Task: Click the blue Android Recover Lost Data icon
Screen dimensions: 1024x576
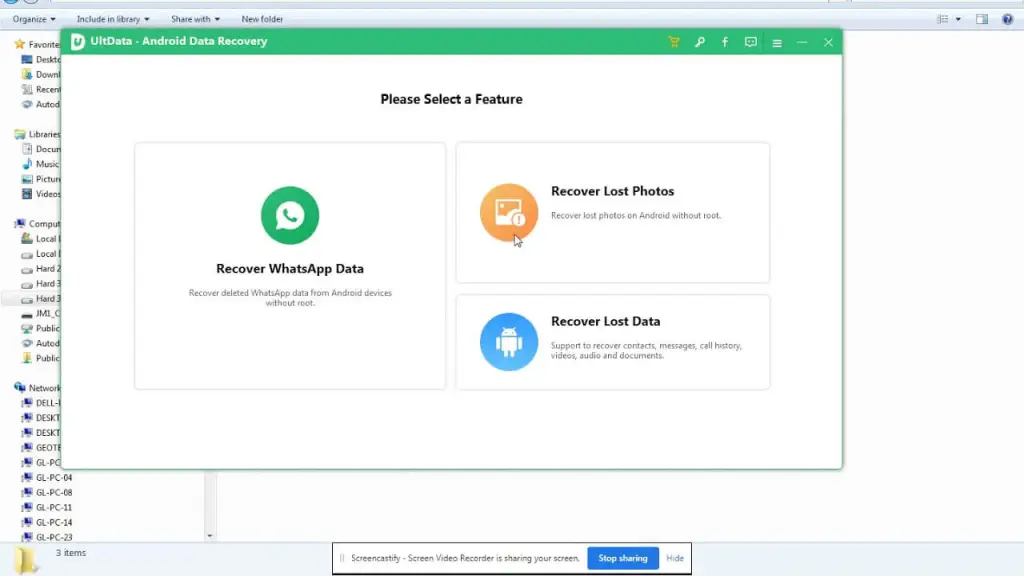Action: [x=508, y=342]
